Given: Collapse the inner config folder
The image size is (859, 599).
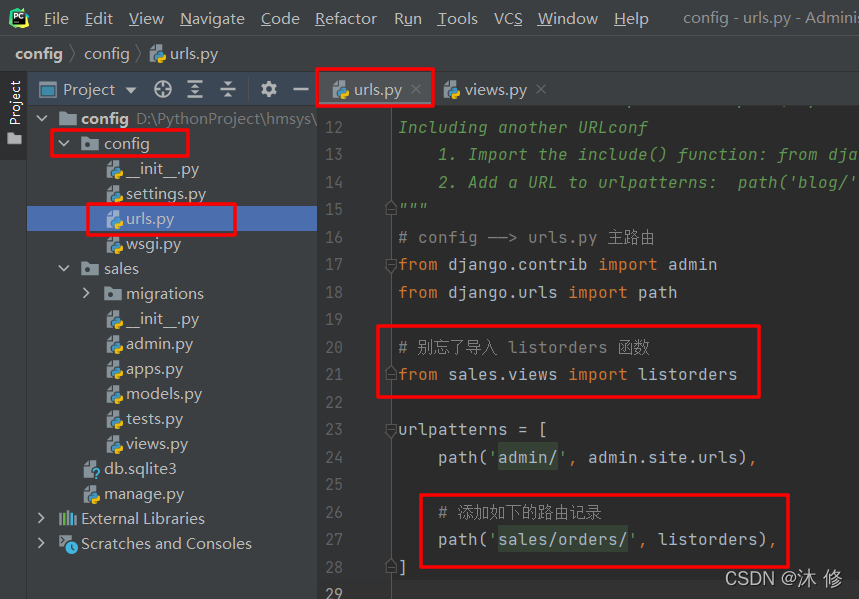Looking at the screenshot, I should click(x=64, y=144).
